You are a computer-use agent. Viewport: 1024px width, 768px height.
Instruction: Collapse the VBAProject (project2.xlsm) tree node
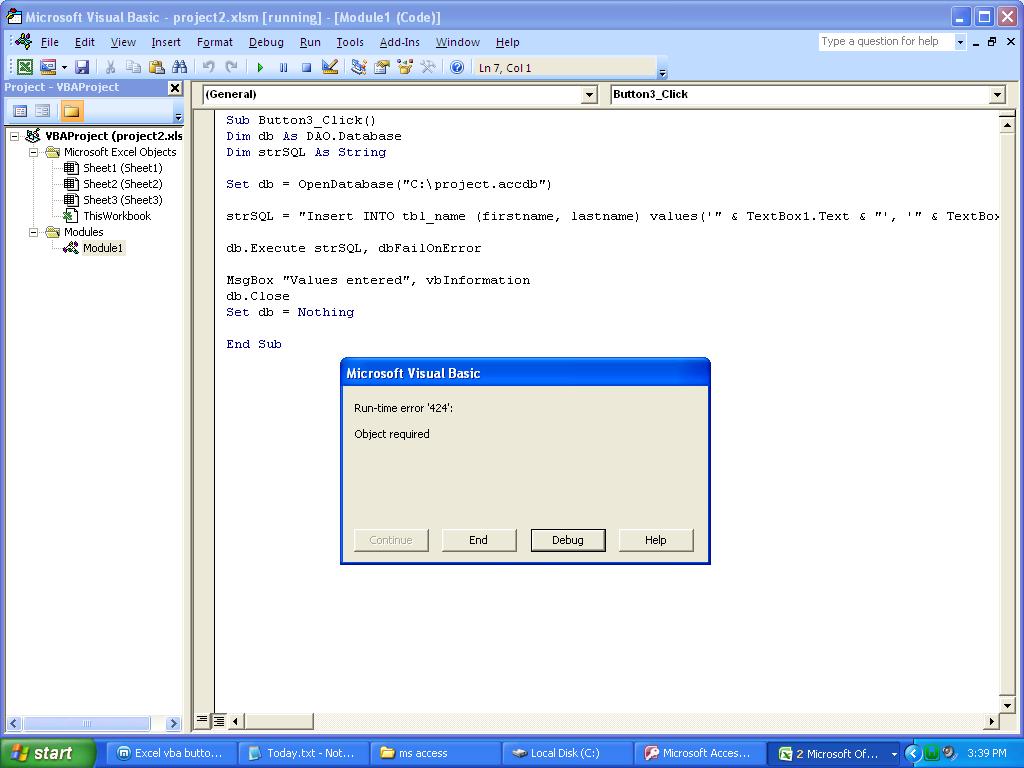(x=14, y=136)
